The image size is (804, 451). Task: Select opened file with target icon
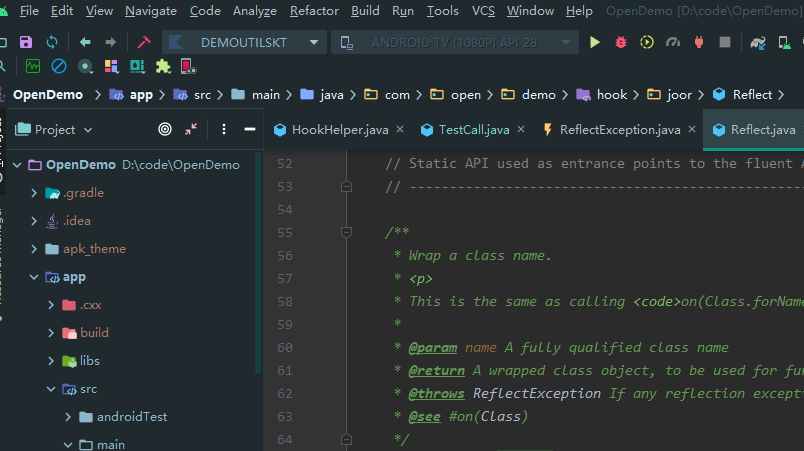[x=165, y=129]
